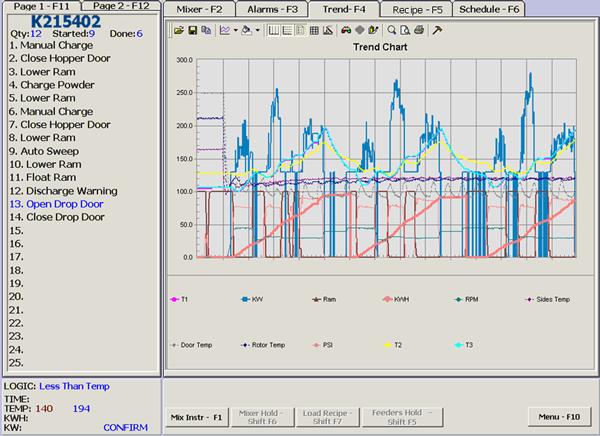The width and height of the screenshot is (600, 436).
Task: Print the trend chart with the printer icon
Action: [419, 30]
